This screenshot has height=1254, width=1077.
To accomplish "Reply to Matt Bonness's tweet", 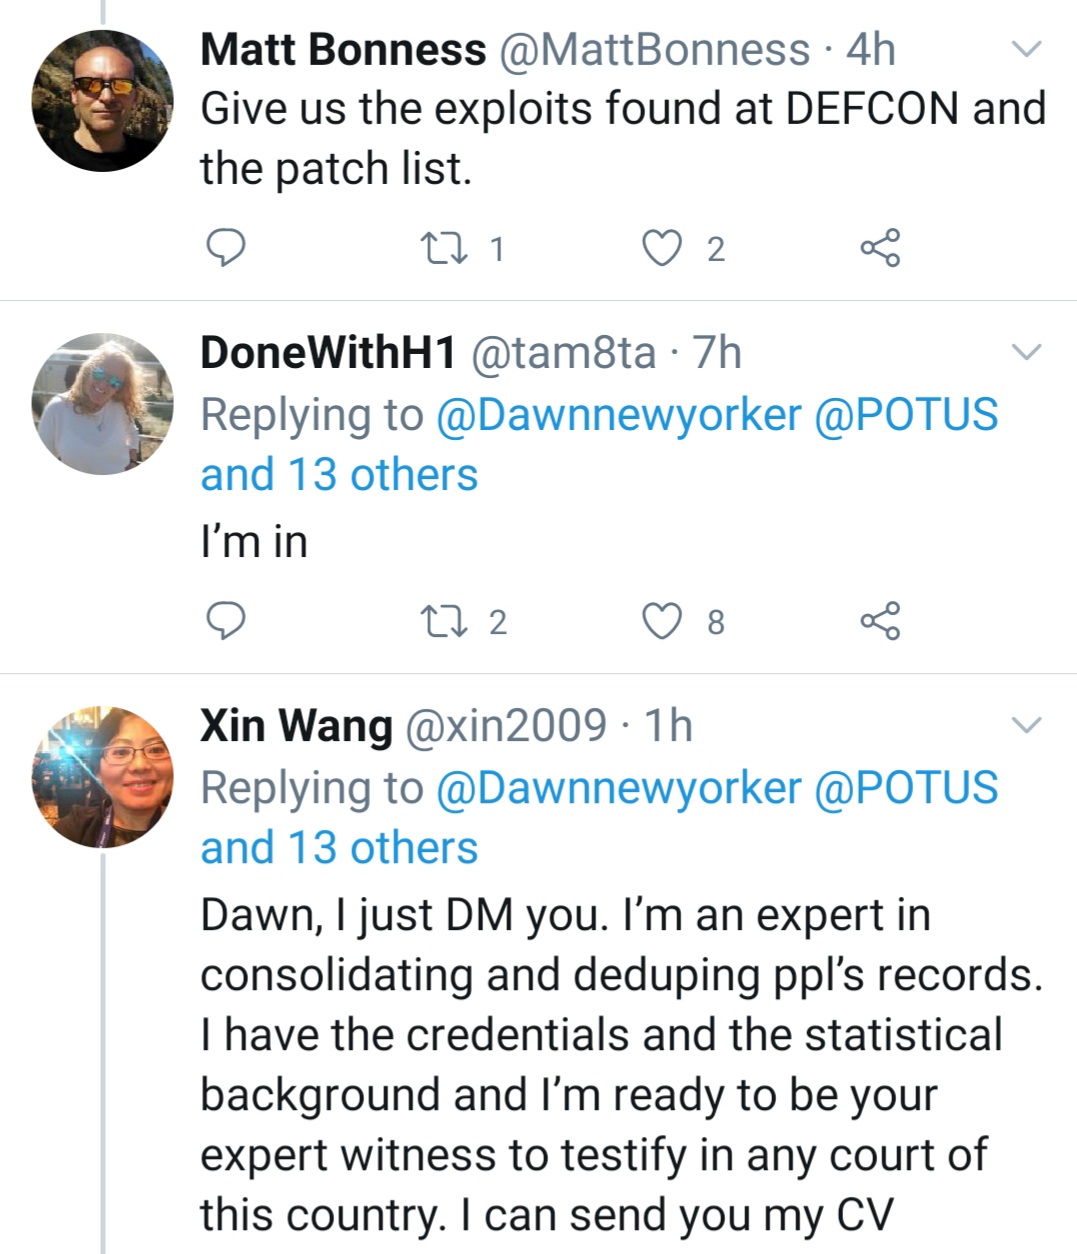I will [225, 247].
